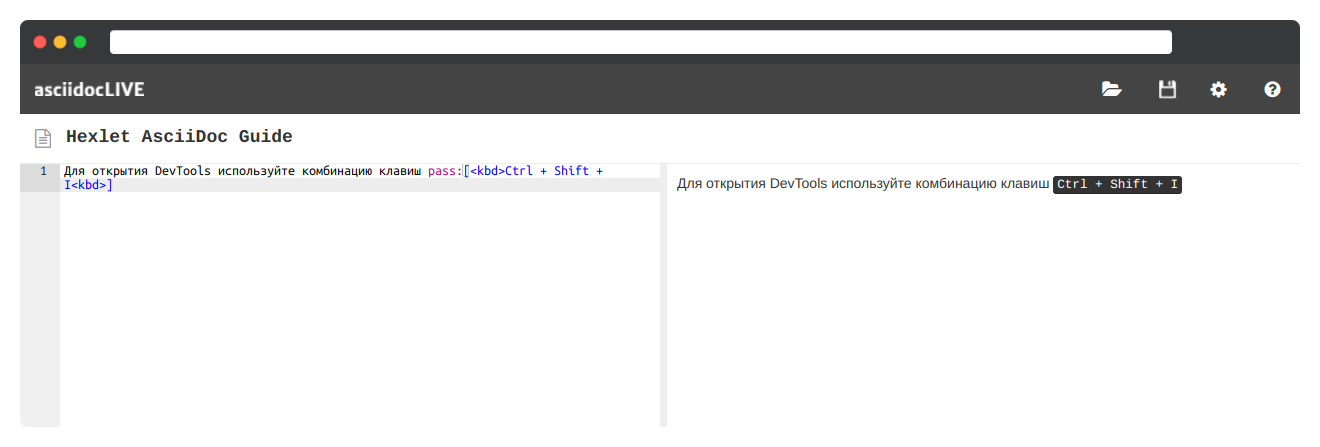1320x447 pixels.
Task: Save the document with the floppy disk icon
Action: click(x=1166, y=89)
